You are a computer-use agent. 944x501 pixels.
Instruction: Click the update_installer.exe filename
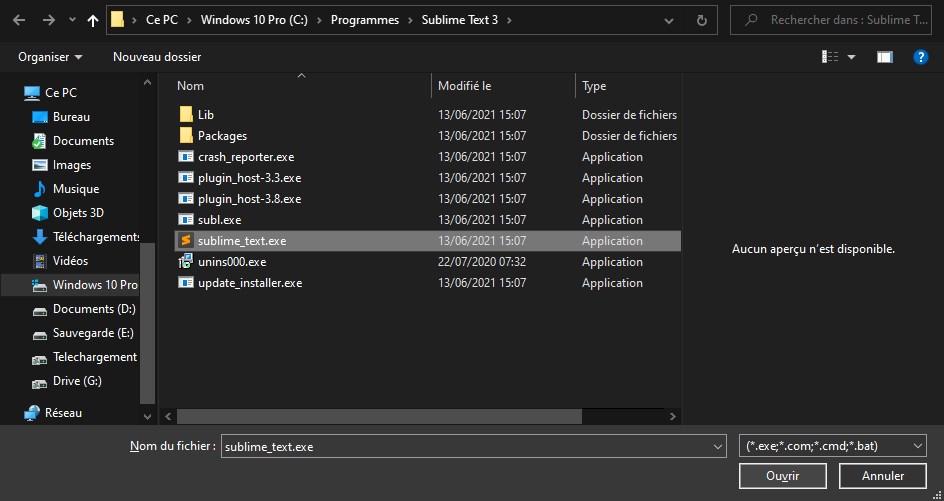click(250, 283)
